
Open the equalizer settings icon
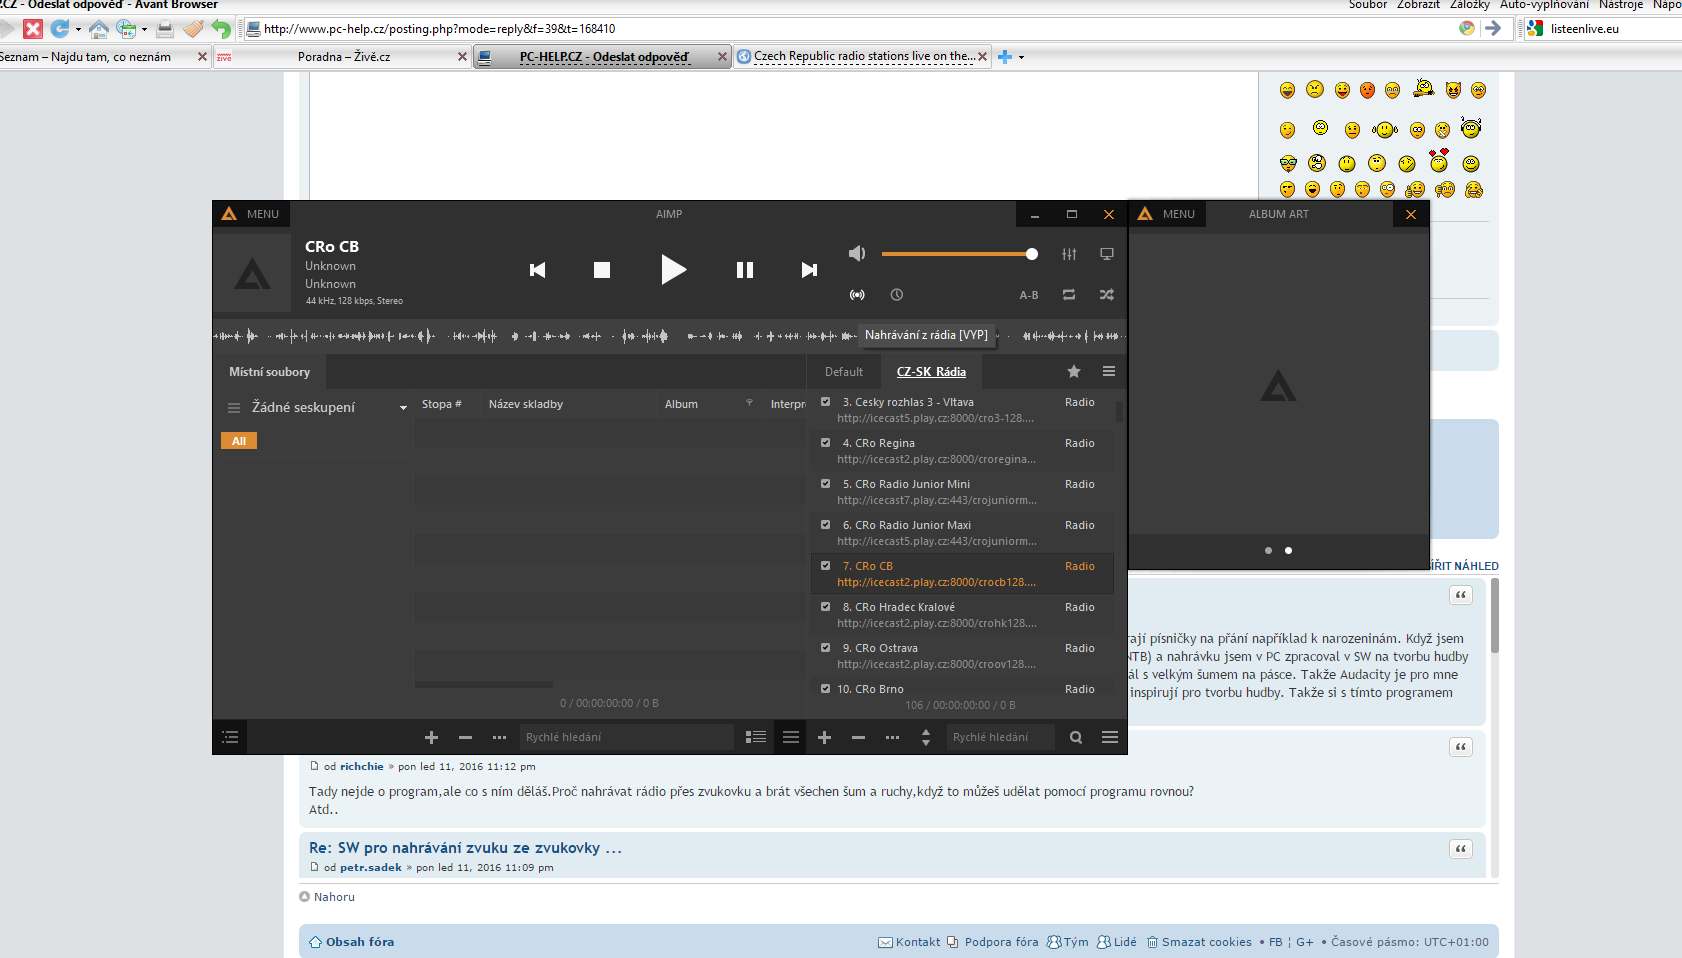pos(1069,254)
